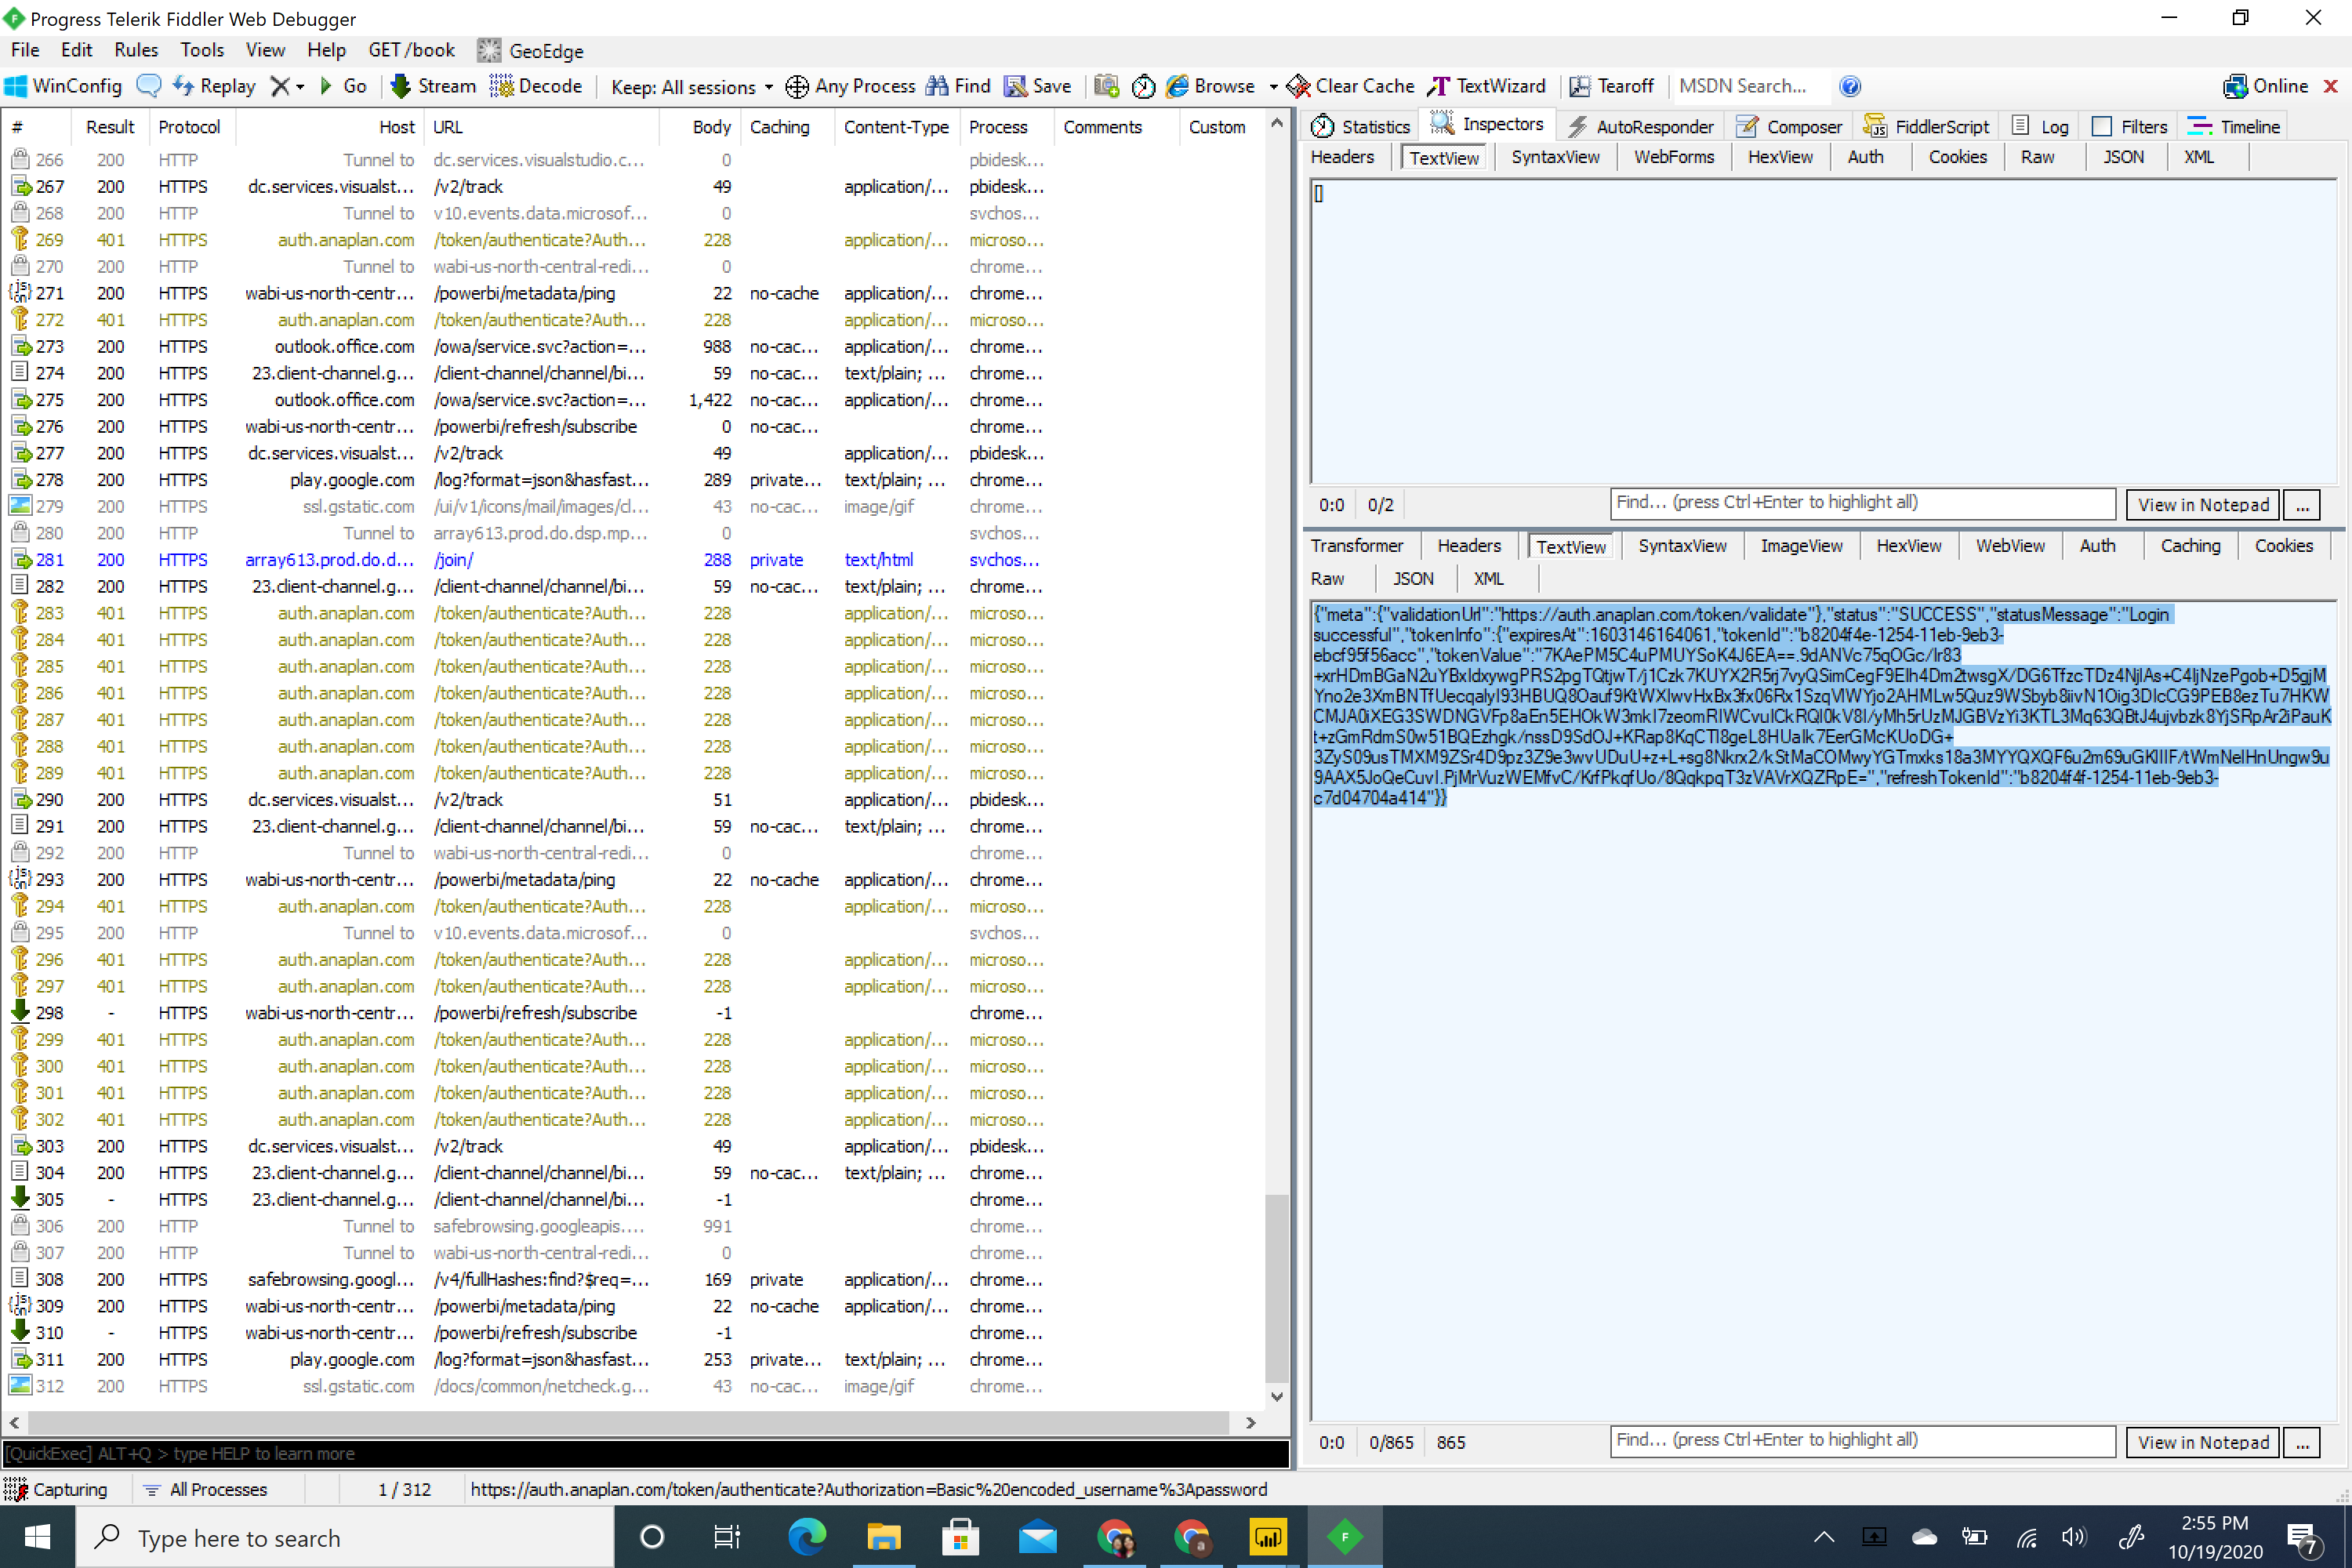Click request pane View in Notepad button
Viewport: 2352px width, 1568px height.
point(2203,505)
